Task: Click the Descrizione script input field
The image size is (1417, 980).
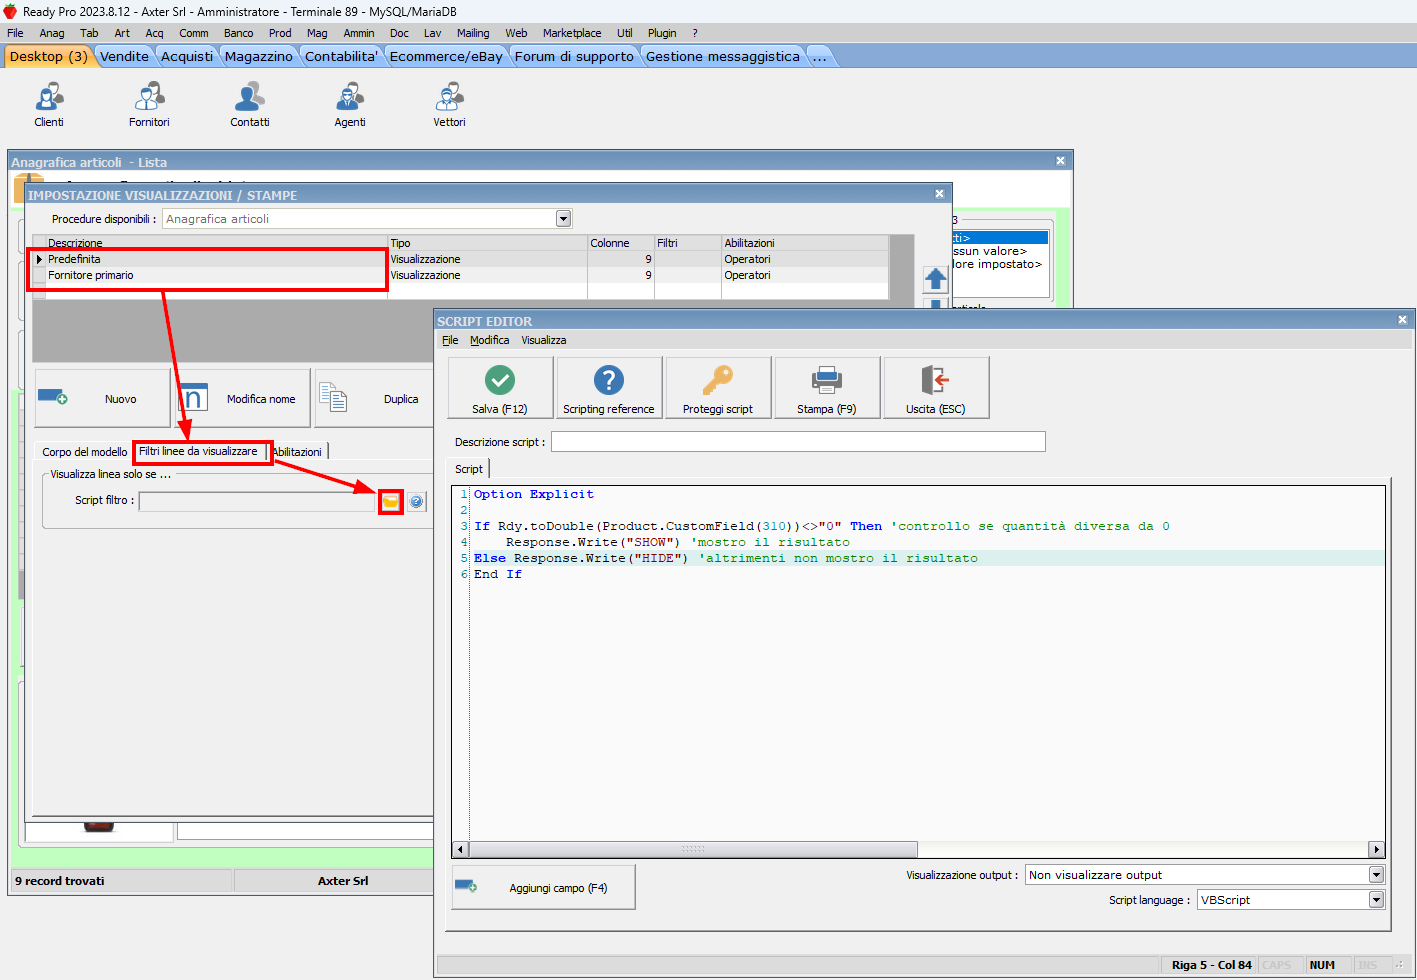Action: point(798,442)
